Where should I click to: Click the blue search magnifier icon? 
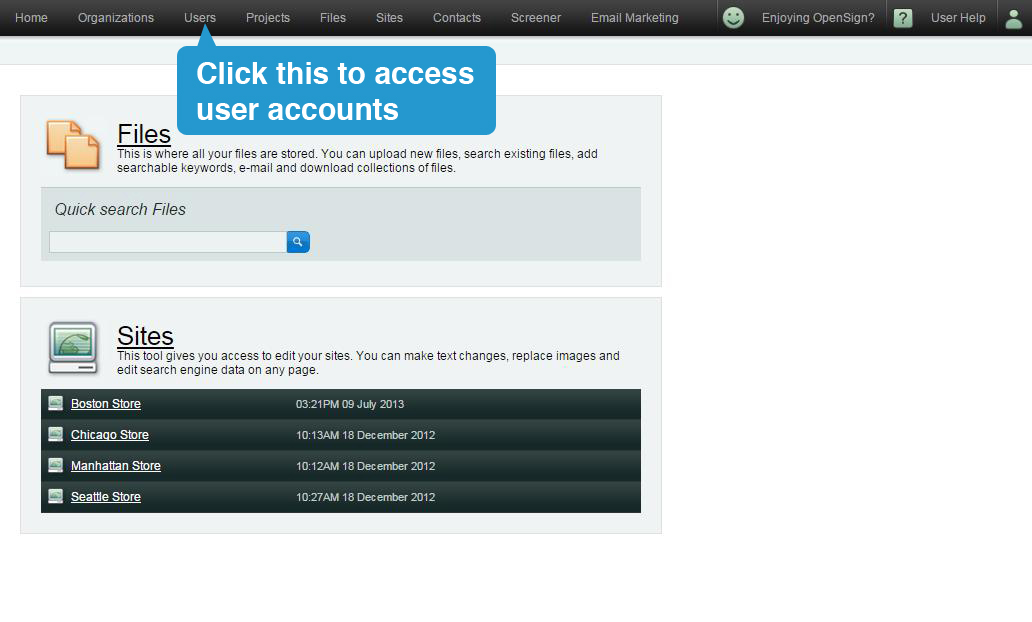[x=297, y=241]
